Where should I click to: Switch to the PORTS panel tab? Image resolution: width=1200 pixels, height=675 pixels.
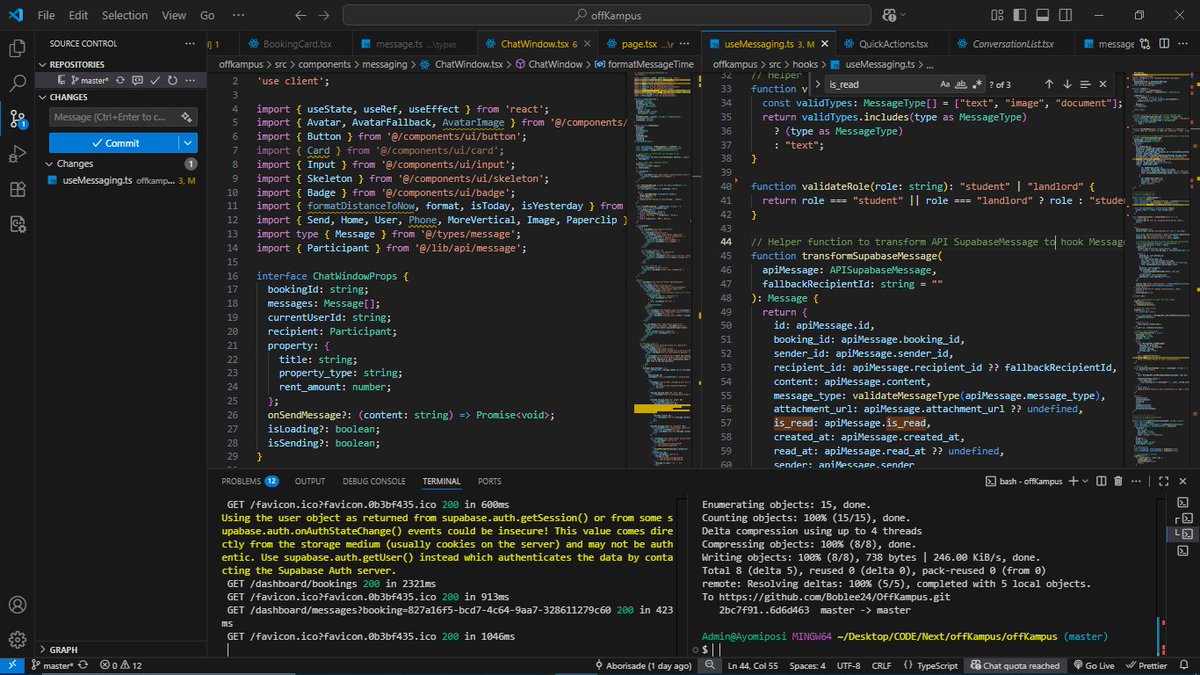[x=489, y=481]
